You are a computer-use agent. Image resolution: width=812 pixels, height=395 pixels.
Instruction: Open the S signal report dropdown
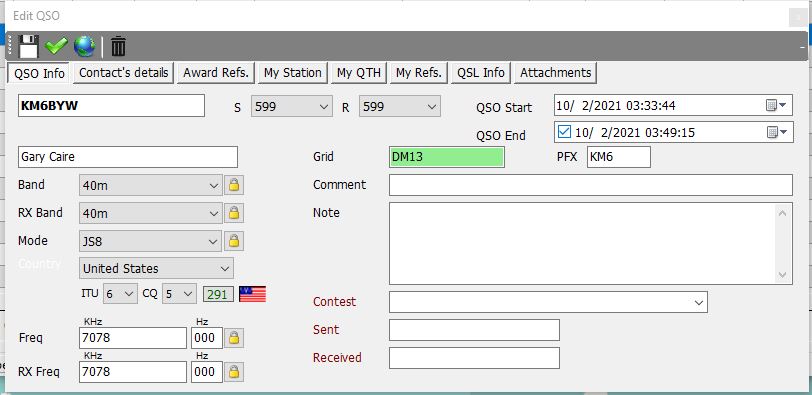[292, 106]
